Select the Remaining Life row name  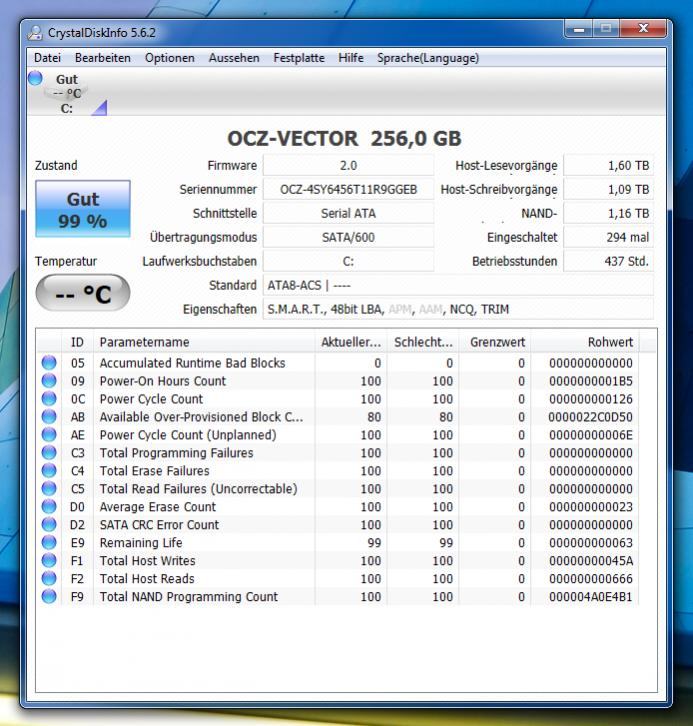141,543
